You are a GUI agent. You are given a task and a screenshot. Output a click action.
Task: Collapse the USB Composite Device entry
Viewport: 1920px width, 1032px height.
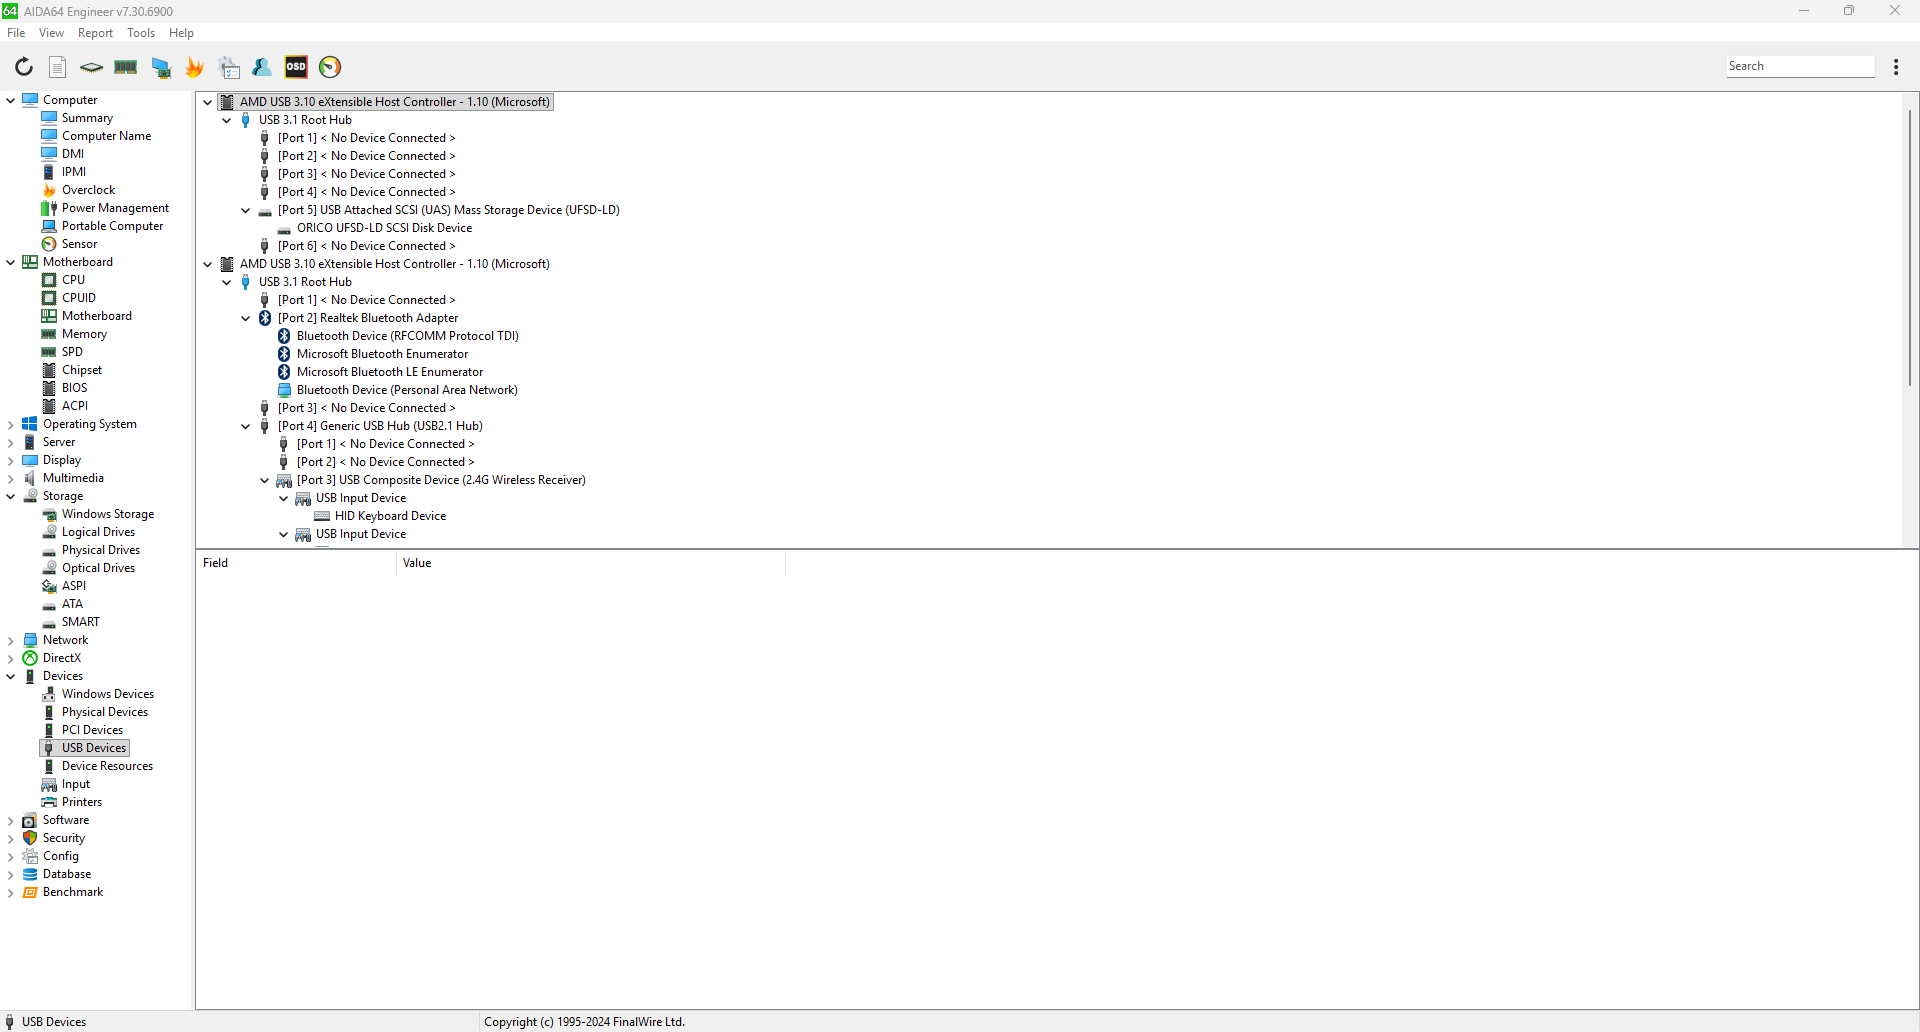[x=265, y=480]
